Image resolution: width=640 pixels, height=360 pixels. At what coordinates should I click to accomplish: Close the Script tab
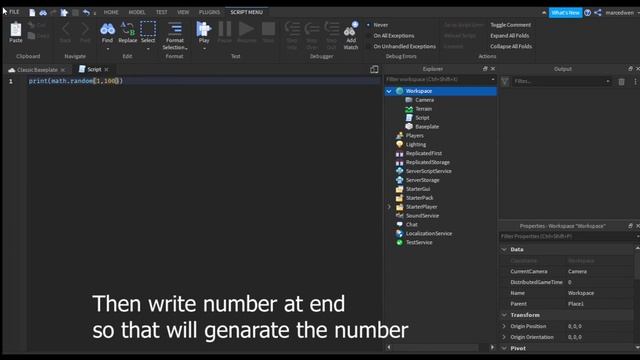pyautogui.click(x=107, y=70)
